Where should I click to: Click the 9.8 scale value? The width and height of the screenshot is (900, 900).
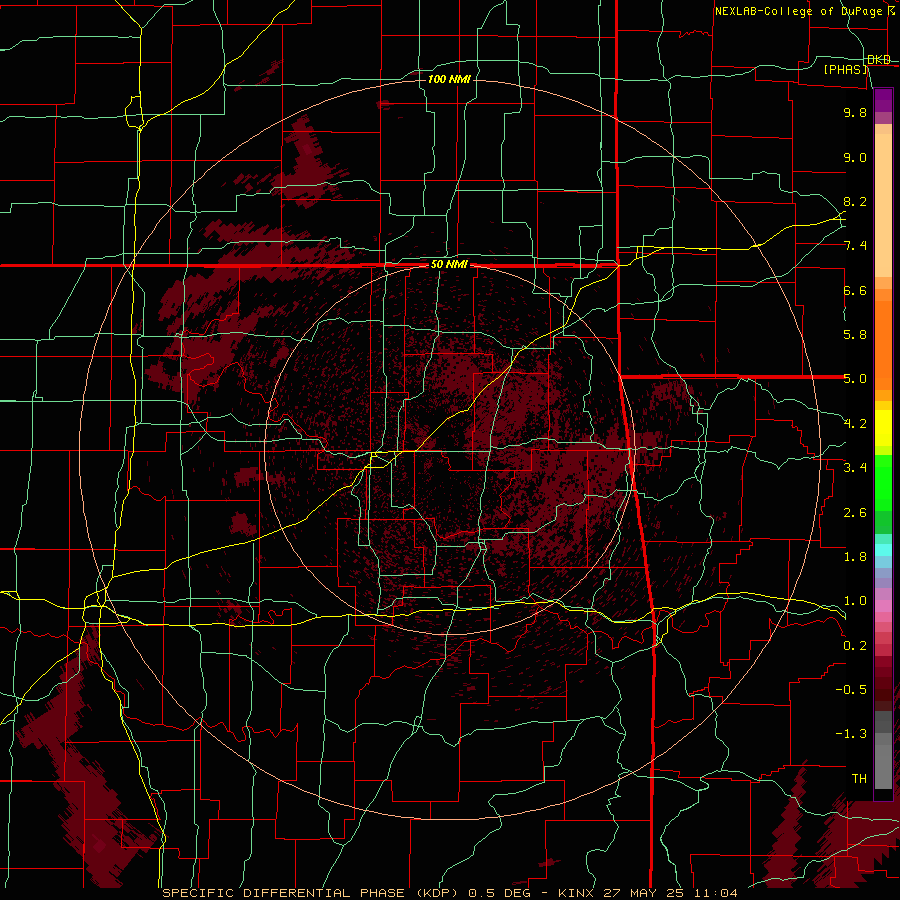[x=855, y=112]
